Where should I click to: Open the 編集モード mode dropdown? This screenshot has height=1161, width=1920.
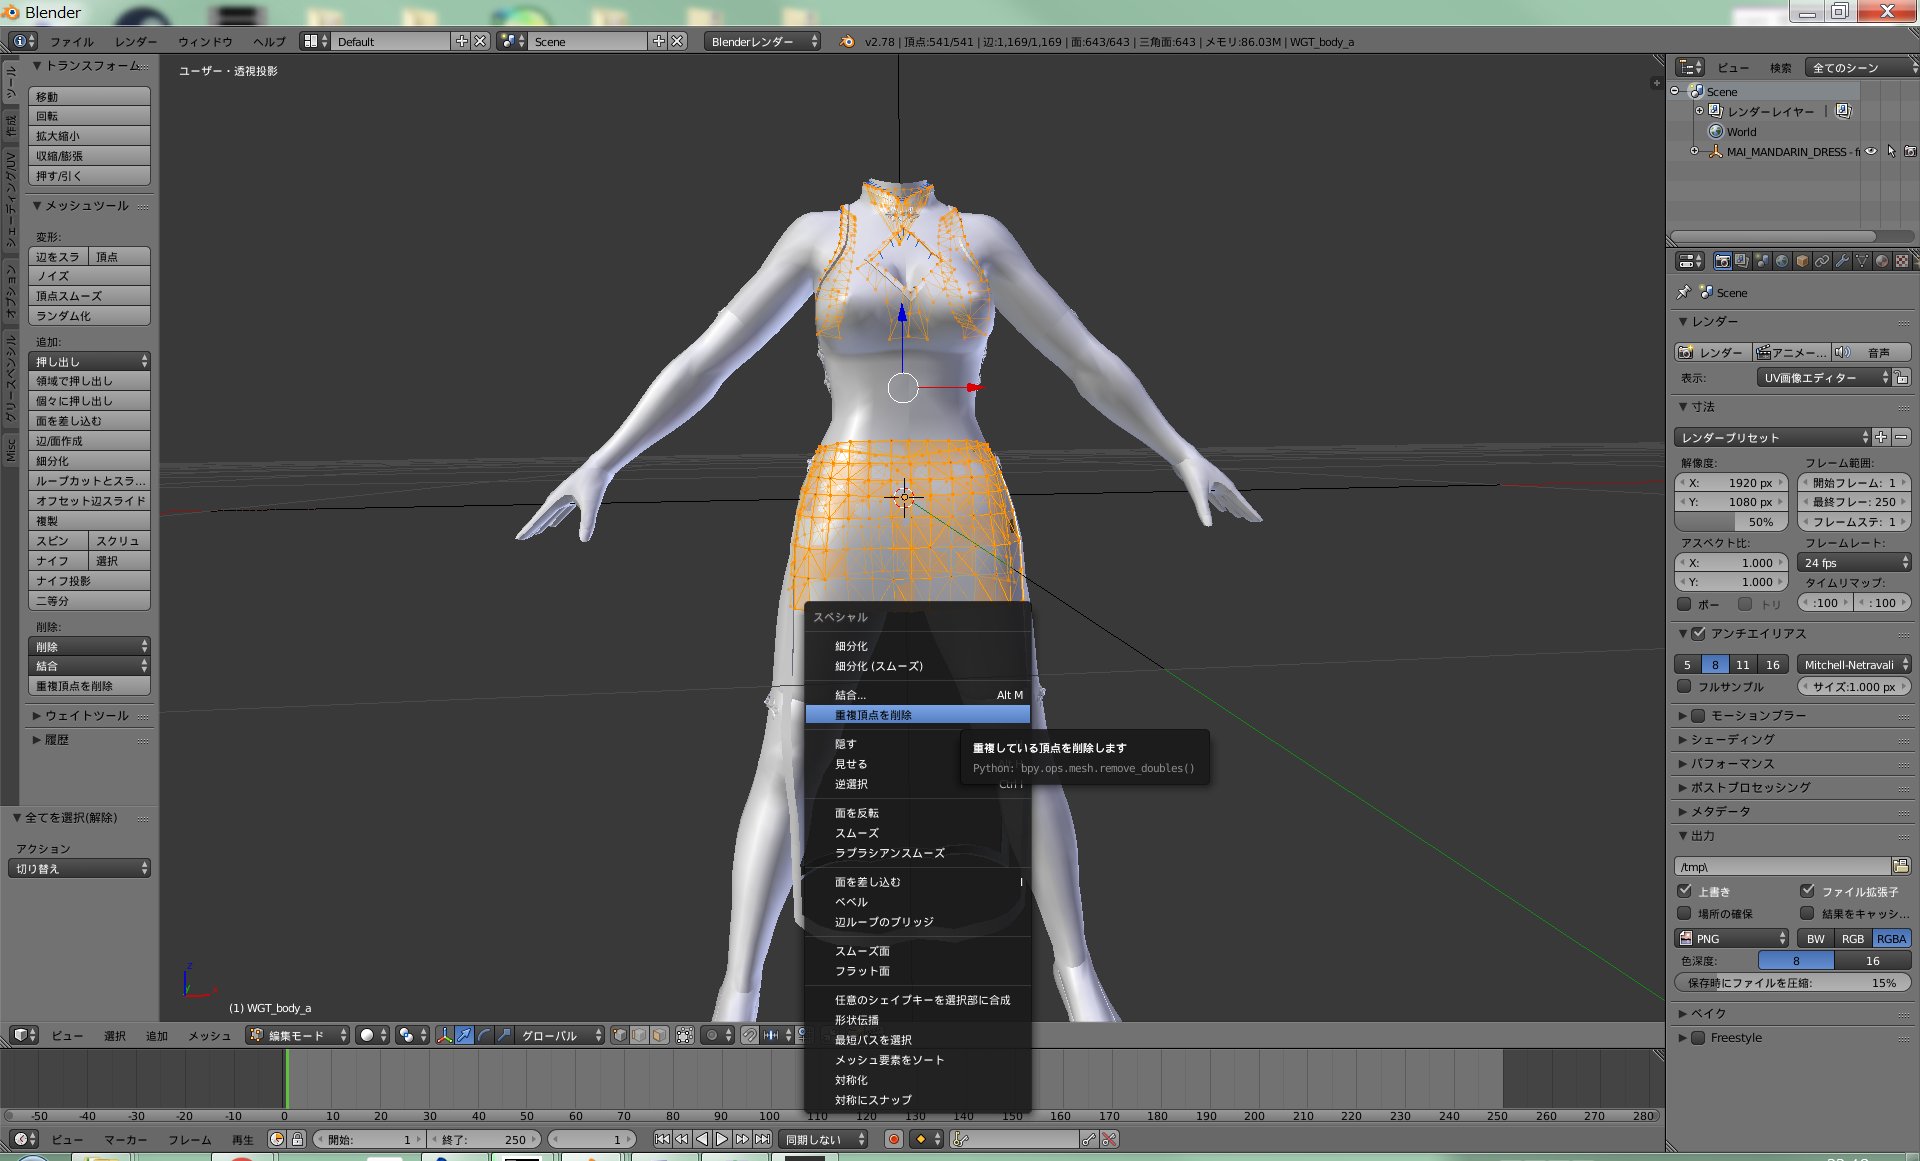coord(298,1035)
